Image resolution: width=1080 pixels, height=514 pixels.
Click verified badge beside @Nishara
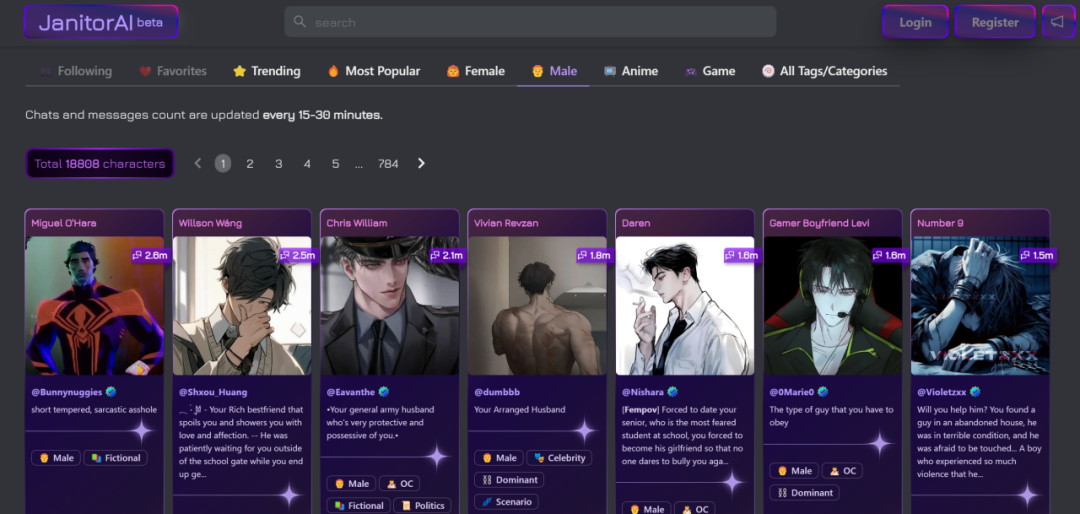pyautogui.click(x=673, y=392)
